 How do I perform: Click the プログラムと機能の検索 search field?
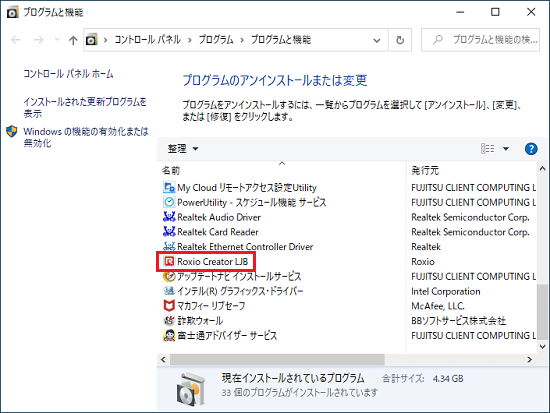[481, 40]
